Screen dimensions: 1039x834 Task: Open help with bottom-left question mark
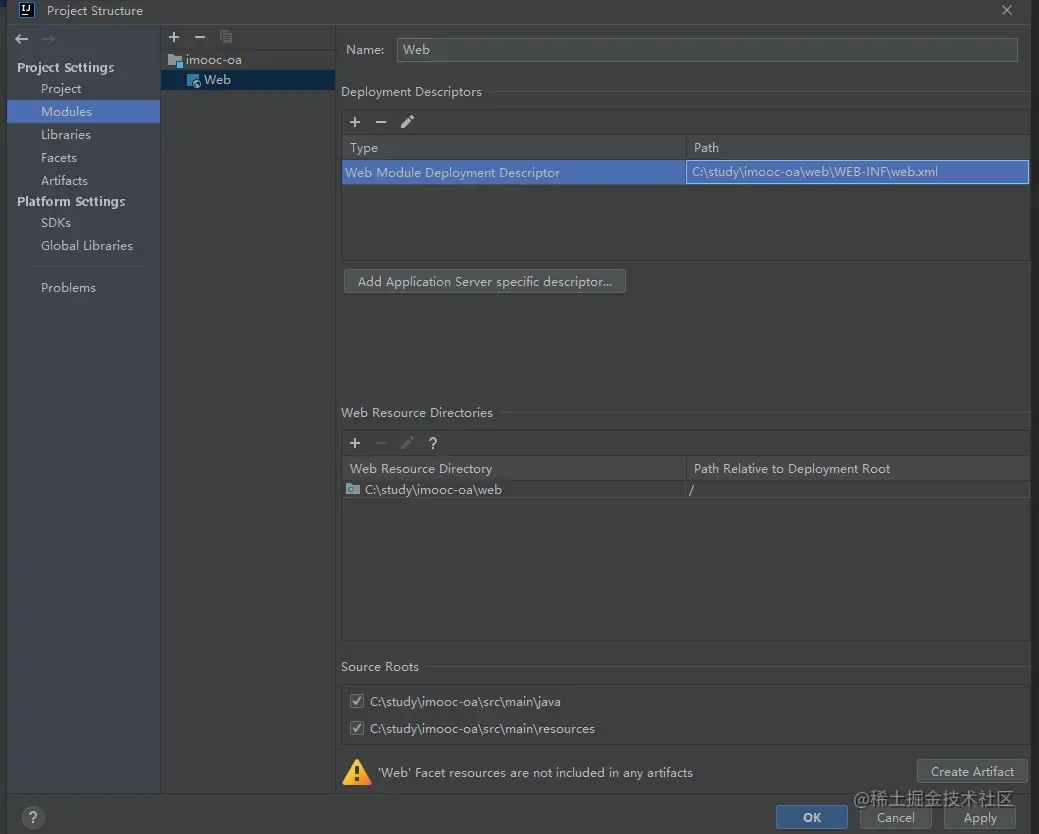pos(33,817)
